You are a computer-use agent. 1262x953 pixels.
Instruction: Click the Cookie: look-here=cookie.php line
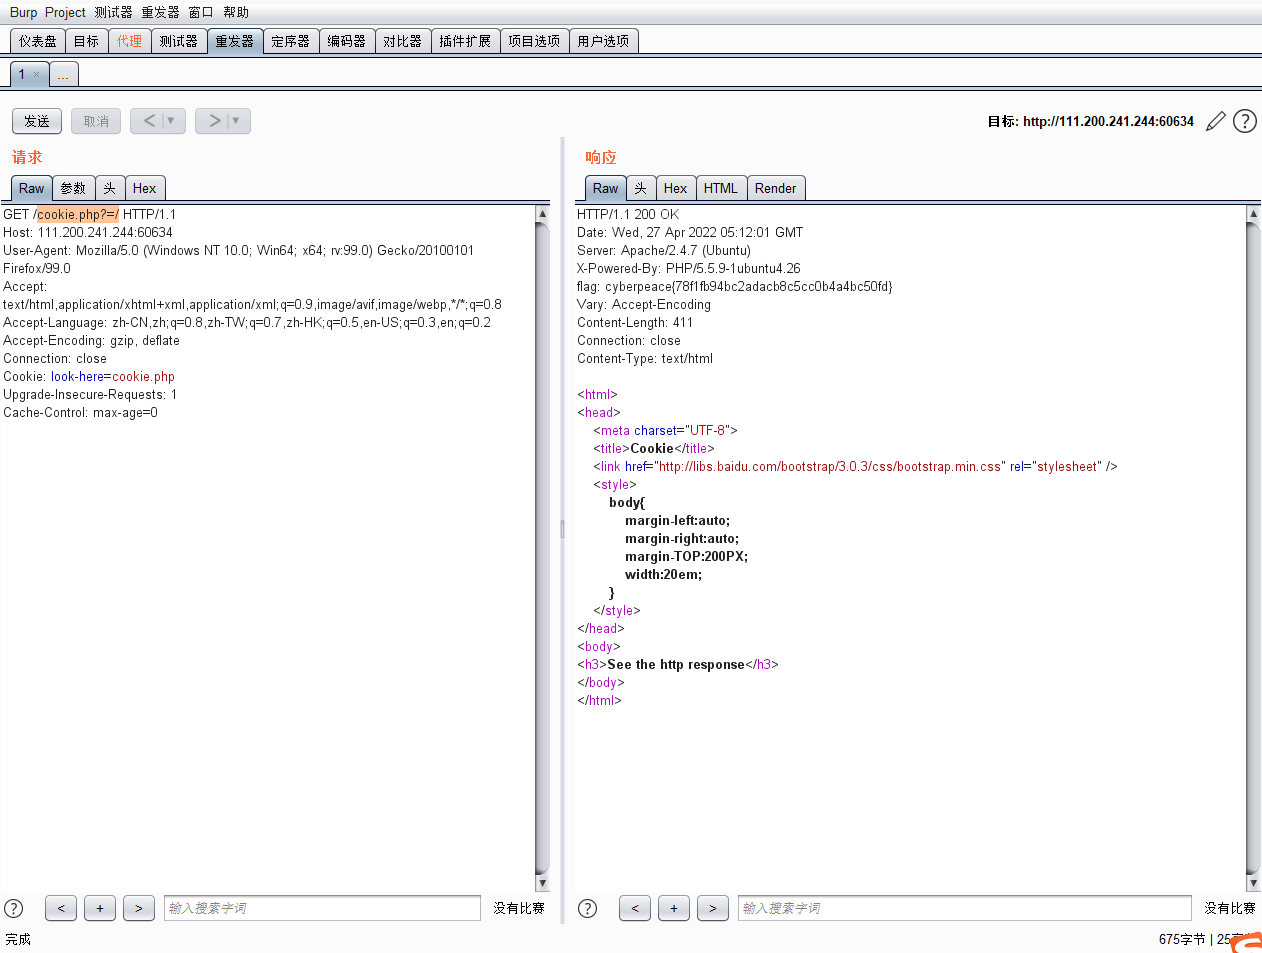89,376
